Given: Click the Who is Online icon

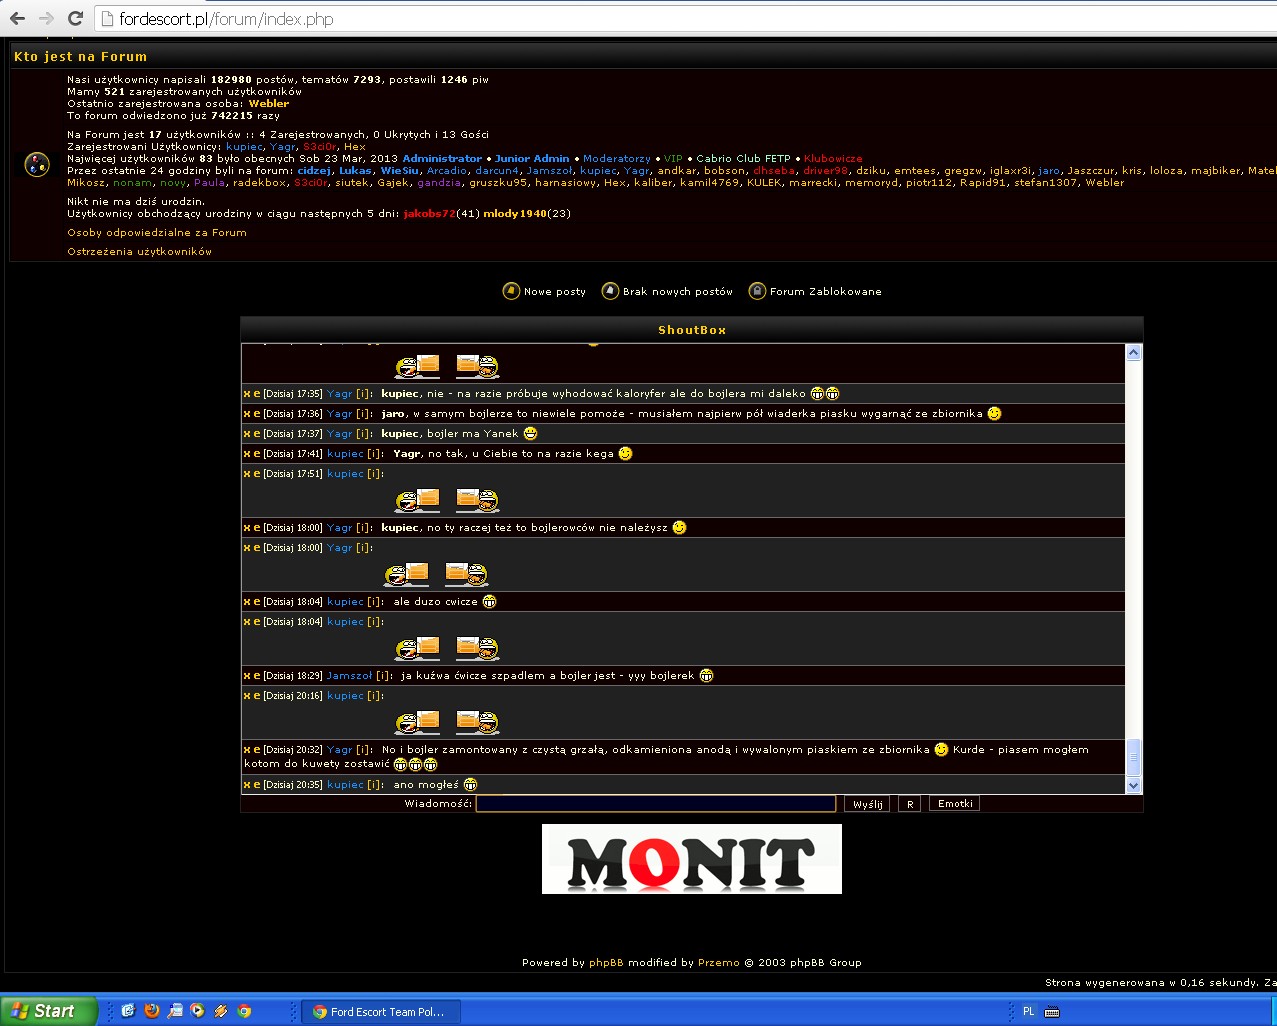Looking at the screenshot, I should point(37,165).
